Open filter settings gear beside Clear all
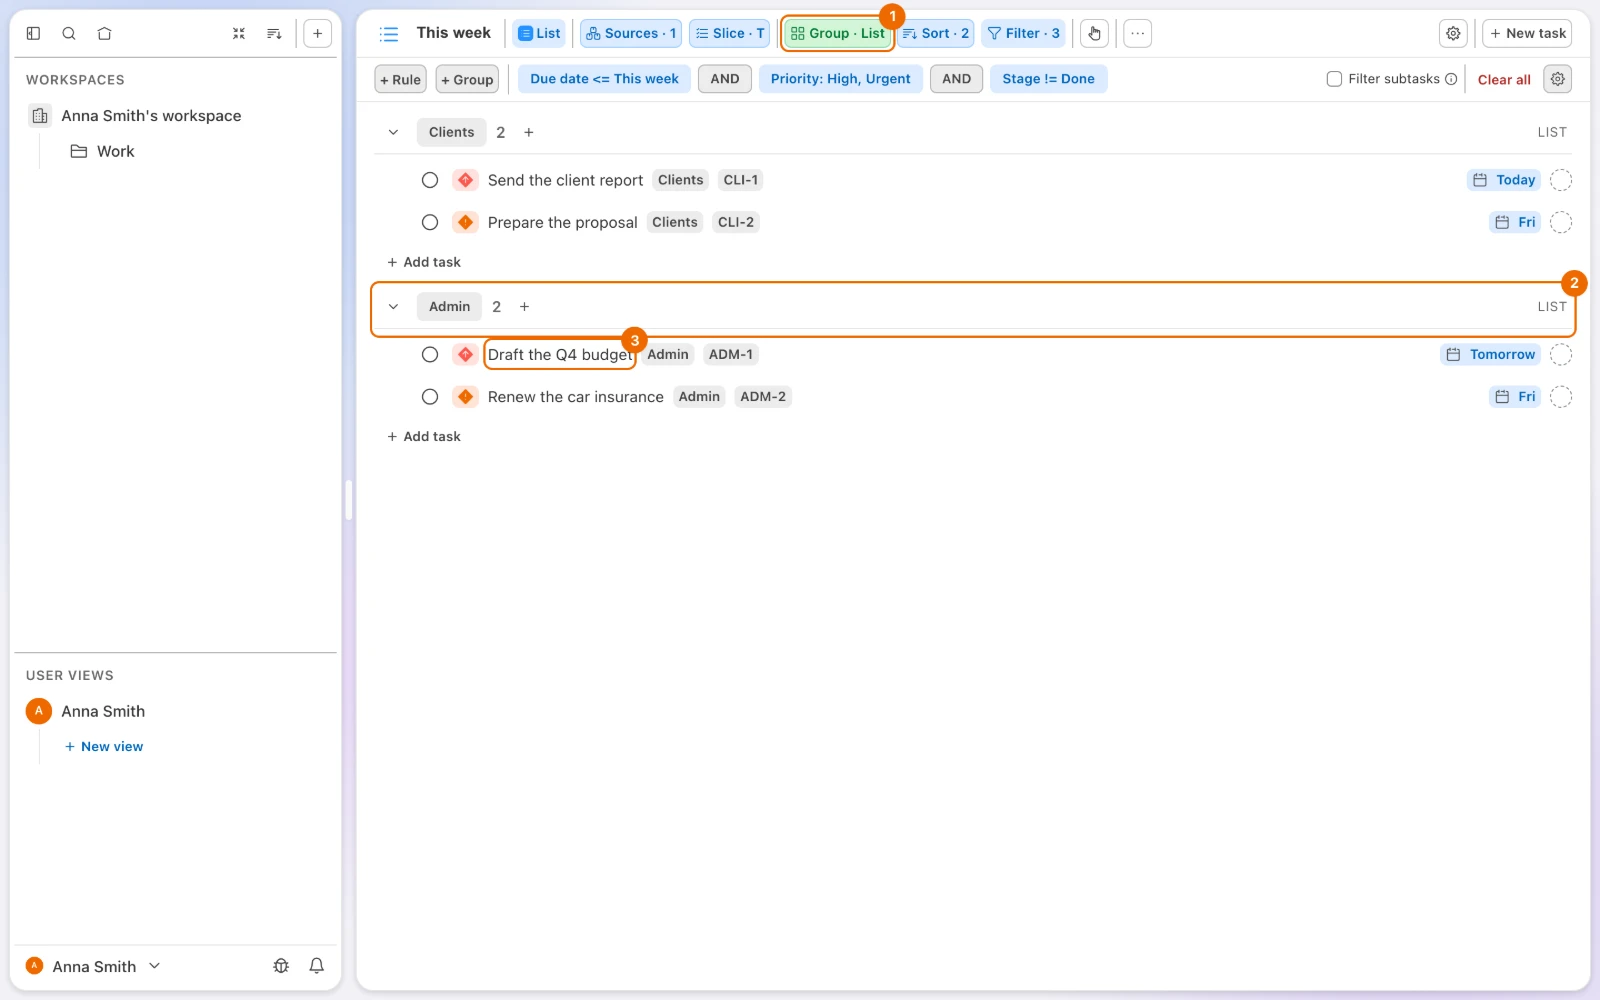This screenshot has width=1600, height=1000. 1558,79
